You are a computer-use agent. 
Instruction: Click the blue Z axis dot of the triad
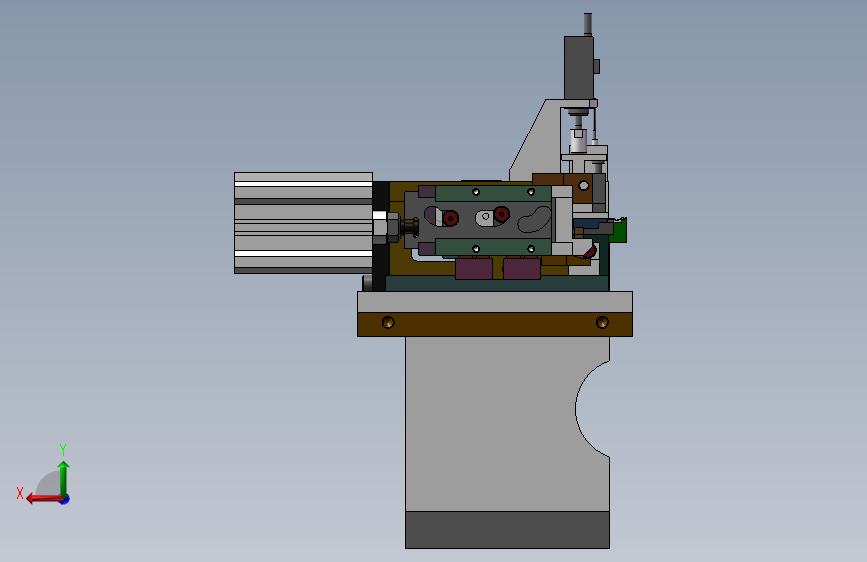[65, 499]
